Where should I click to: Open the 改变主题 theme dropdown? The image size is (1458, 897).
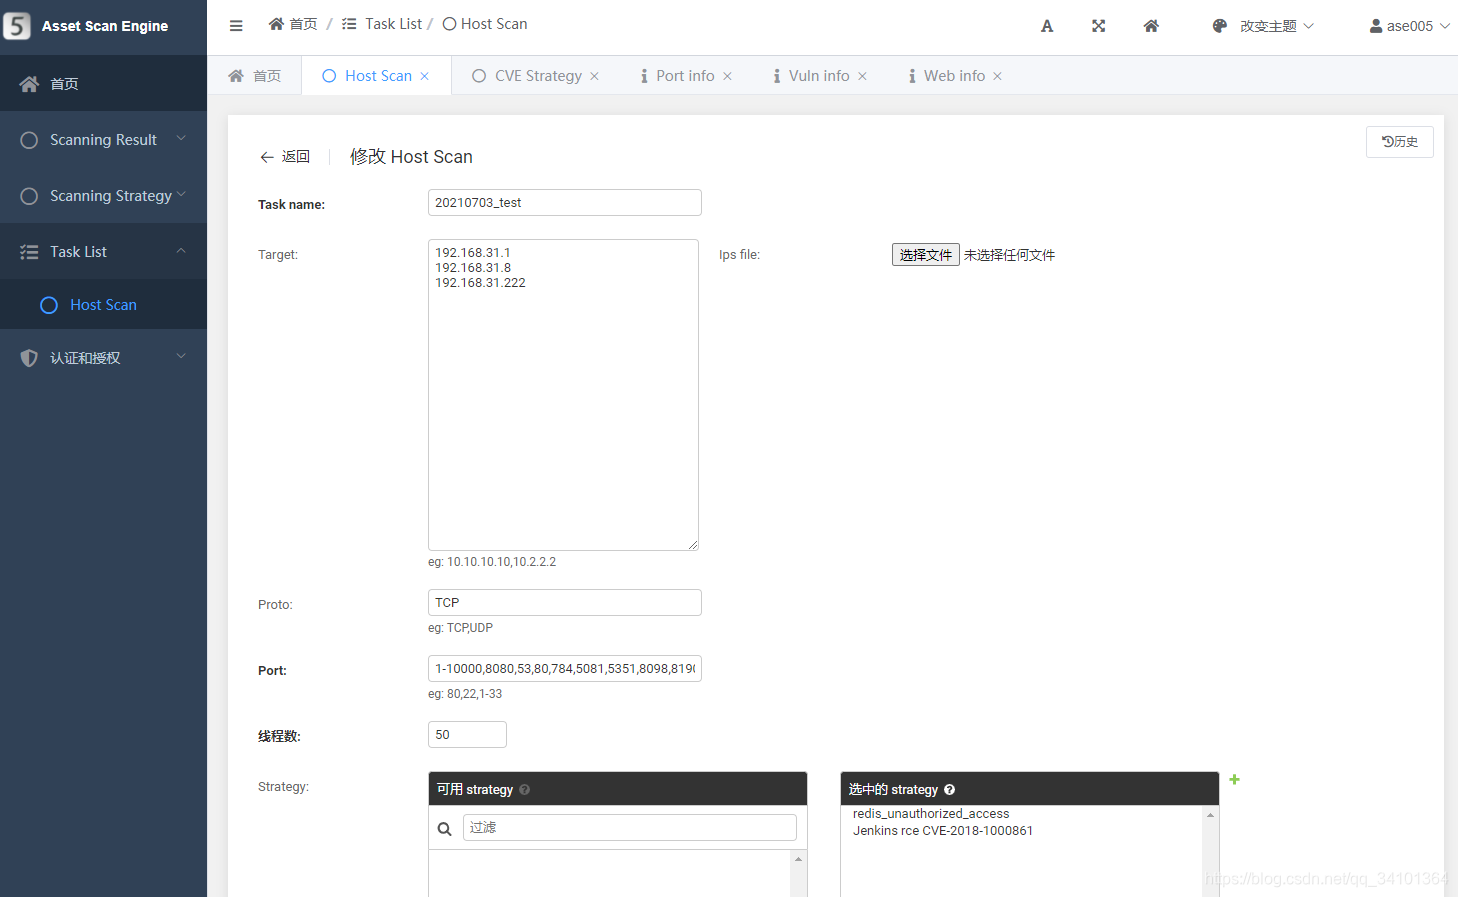point(1263,26)
